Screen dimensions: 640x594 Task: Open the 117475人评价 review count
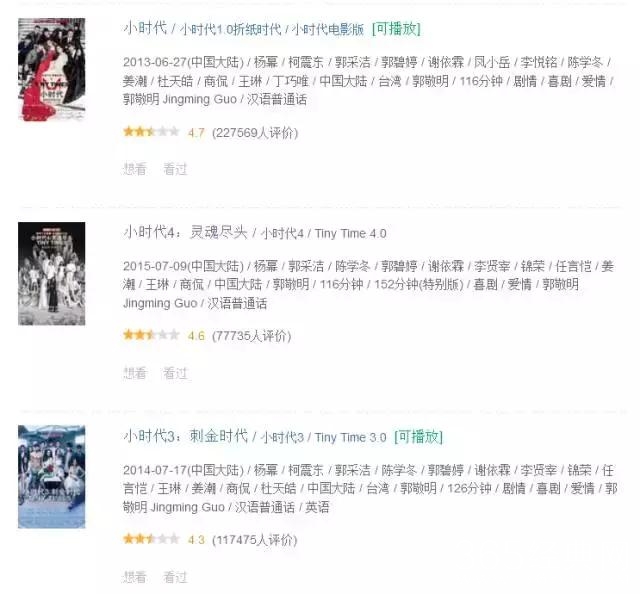255,540
